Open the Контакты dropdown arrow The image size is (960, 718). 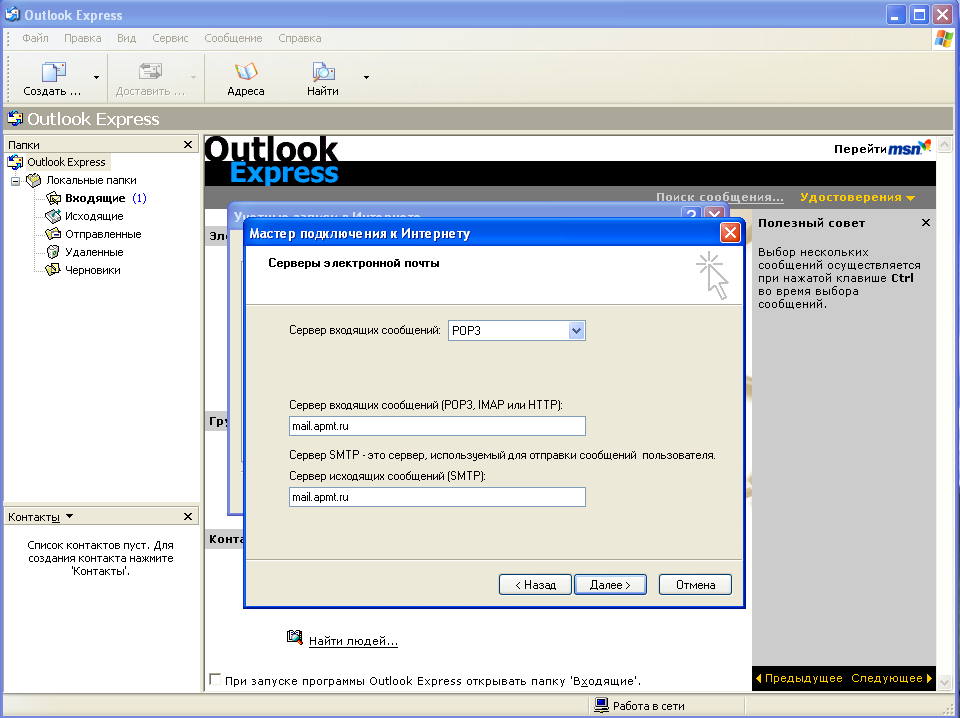69,517
